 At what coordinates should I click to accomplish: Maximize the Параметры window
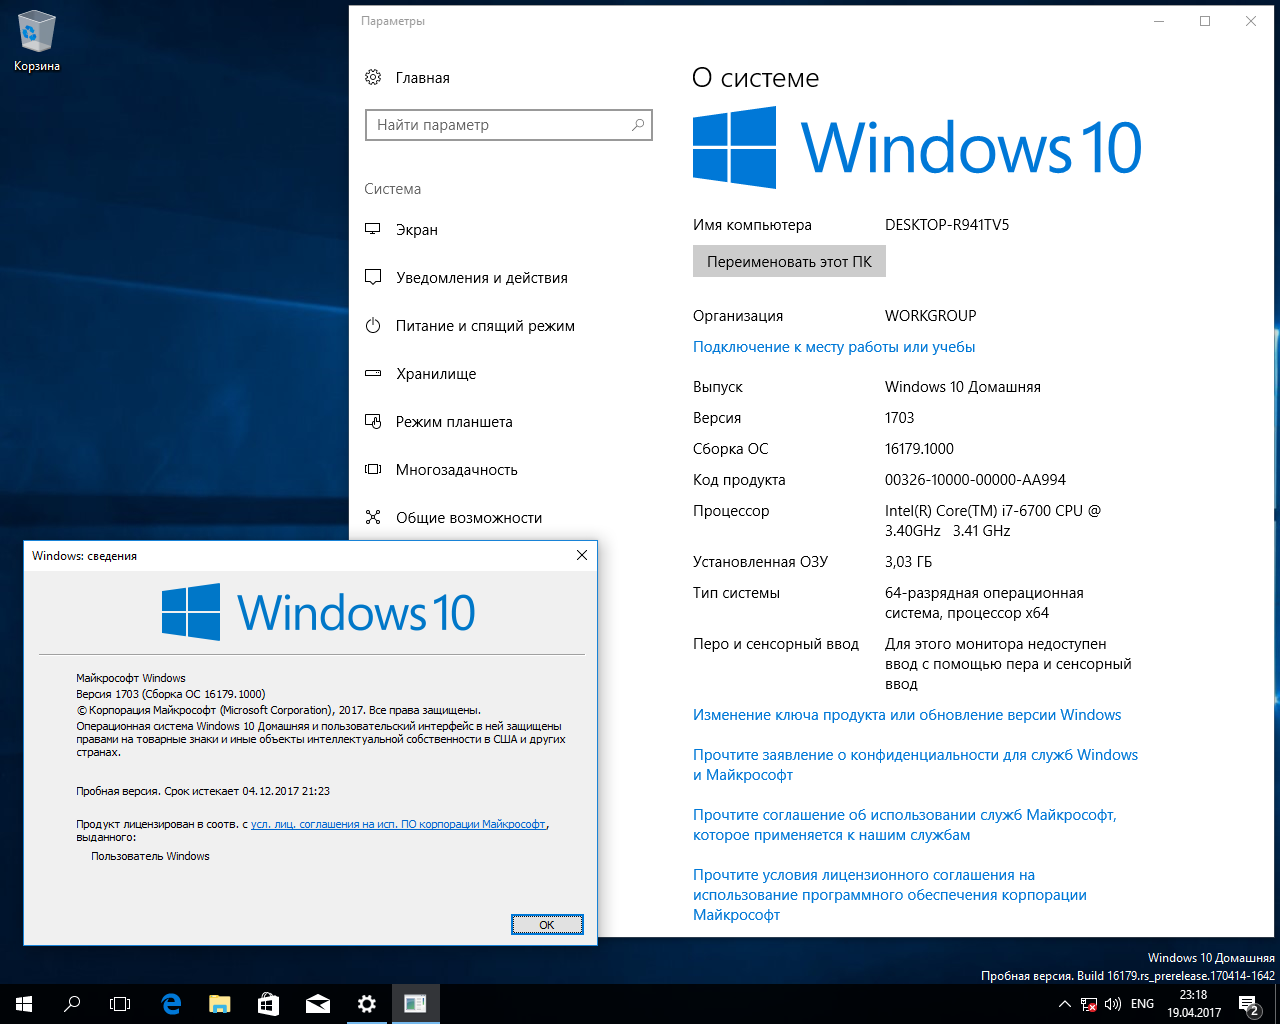click(1205, 21)
